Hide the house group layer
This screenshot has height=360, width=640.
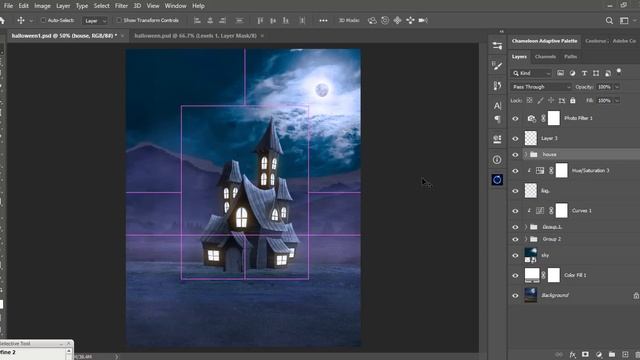515,155
